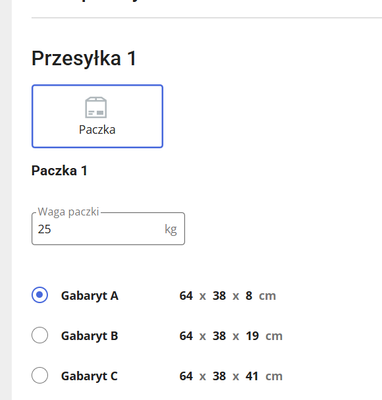Click the Gabaryt A label text
This screenshot has height=400, width=382.
90,296
